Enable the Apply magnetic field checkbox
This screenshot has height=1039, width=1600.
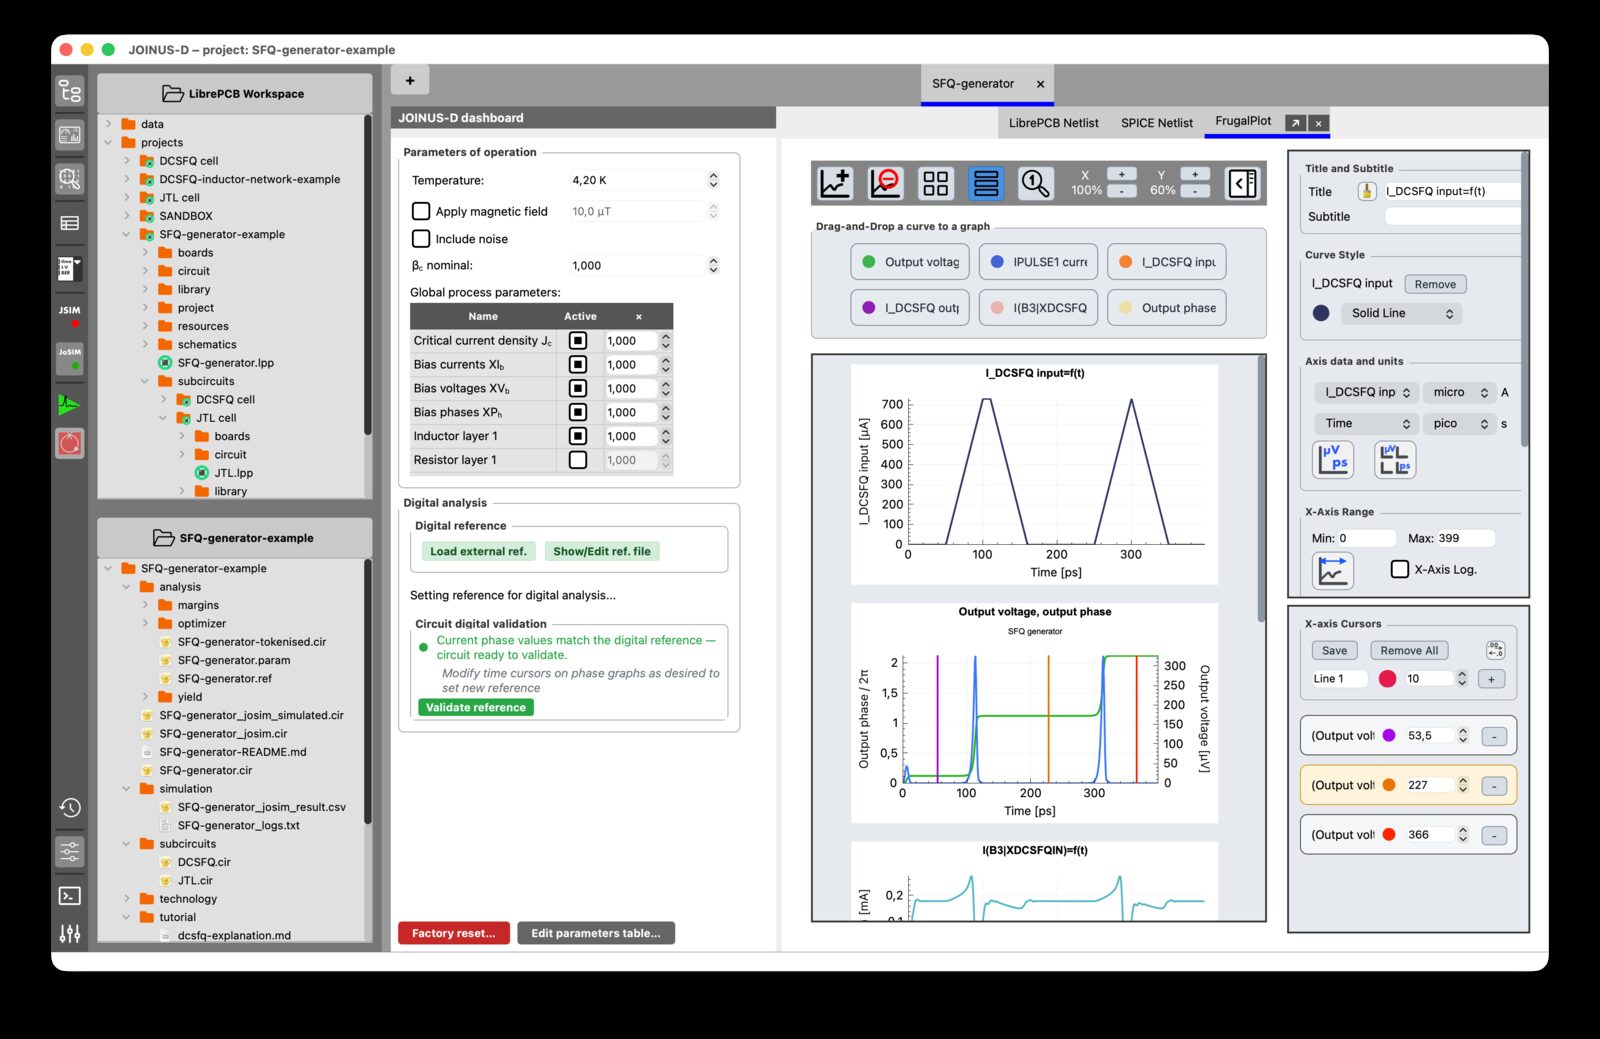[x=421, y=211]
